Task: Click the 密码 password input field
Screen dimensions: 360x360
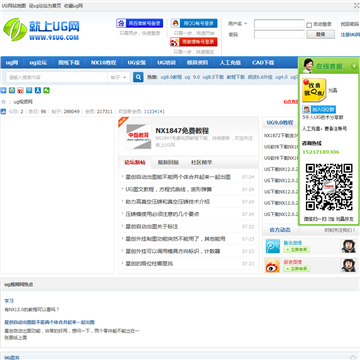Action: tap(279, 34)
